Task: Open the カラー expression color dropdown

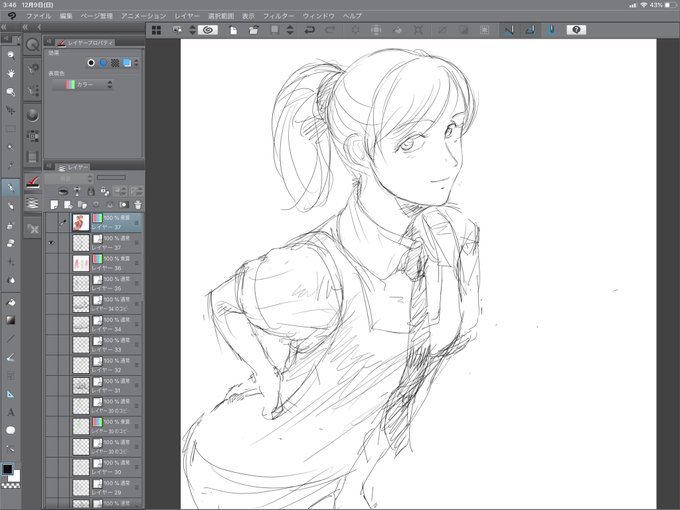Action: click(x=82, y=85)
